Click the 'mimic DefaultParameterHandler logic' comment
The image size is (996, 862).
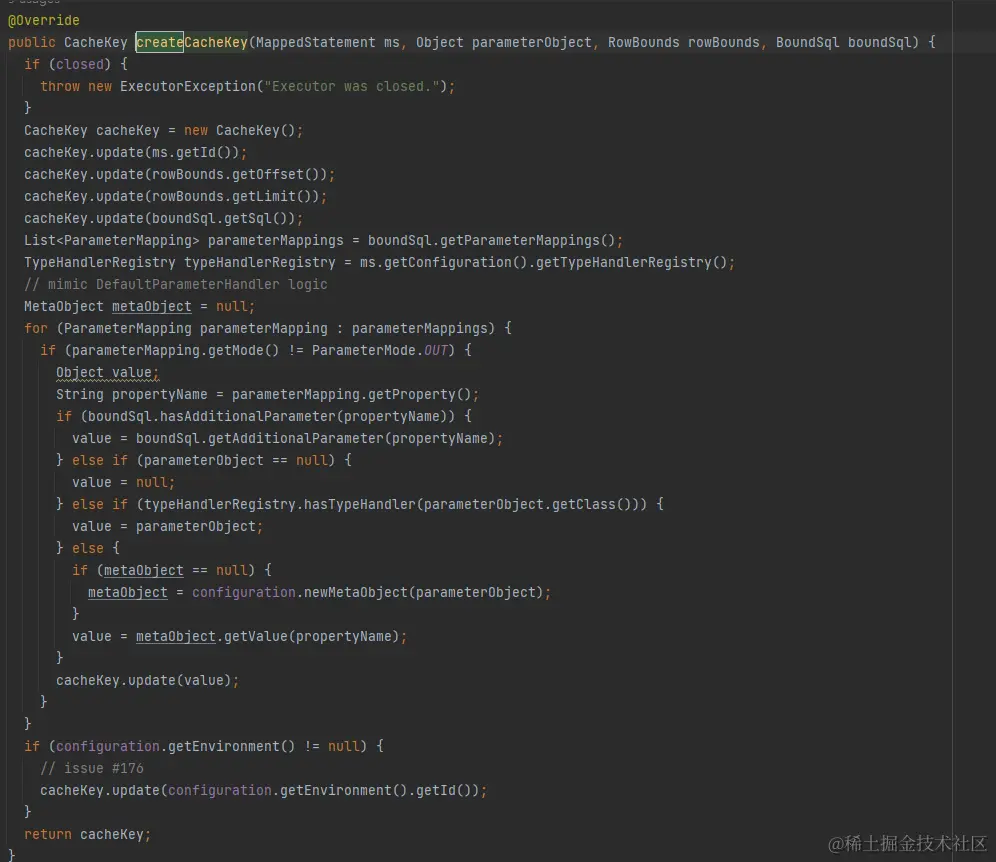pyautogui.click(x=175, y=284)
